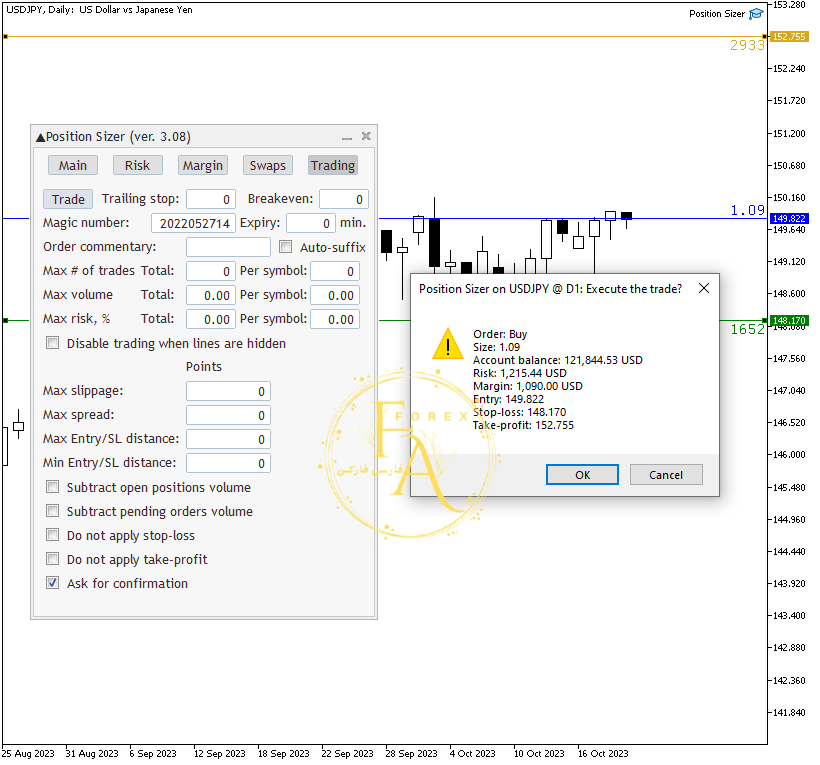The image size is (820, 765).
Task: Click the Order: Buy text
Action: pos(500,334)
